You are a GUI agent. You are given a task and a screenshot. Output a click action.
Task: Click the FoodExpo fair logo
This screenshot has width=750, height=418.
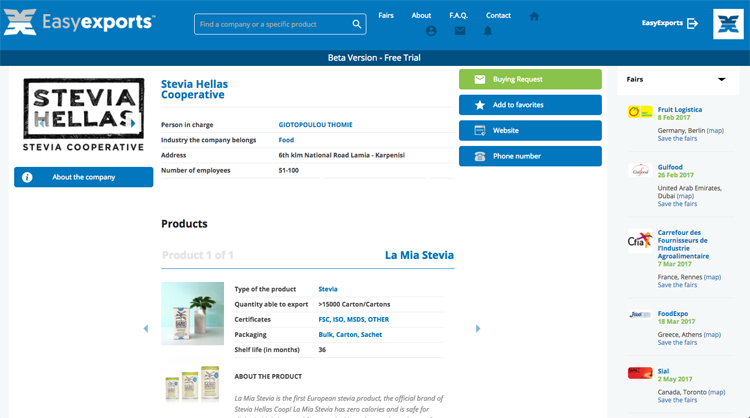tap(640, 315)
